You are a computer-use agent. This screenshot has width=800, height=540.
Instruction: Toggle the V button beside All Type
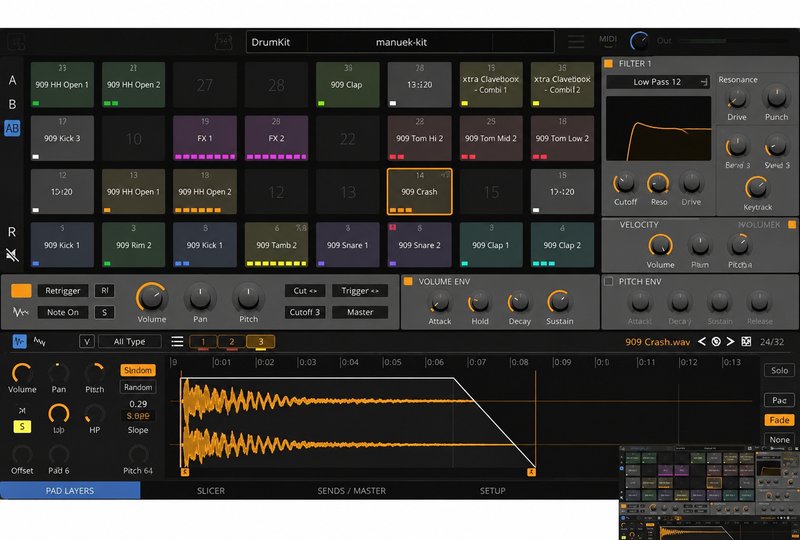[87, 341]
